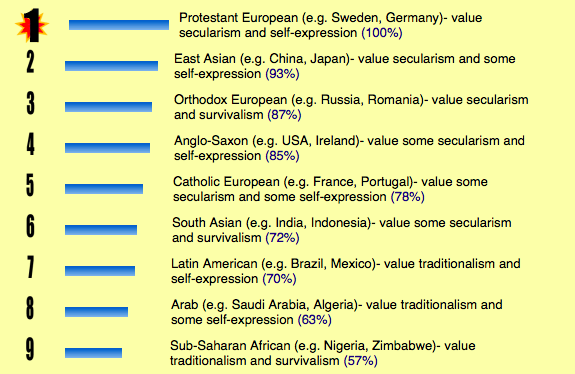Click the East Asian blue bar

[x=111, y=66]
